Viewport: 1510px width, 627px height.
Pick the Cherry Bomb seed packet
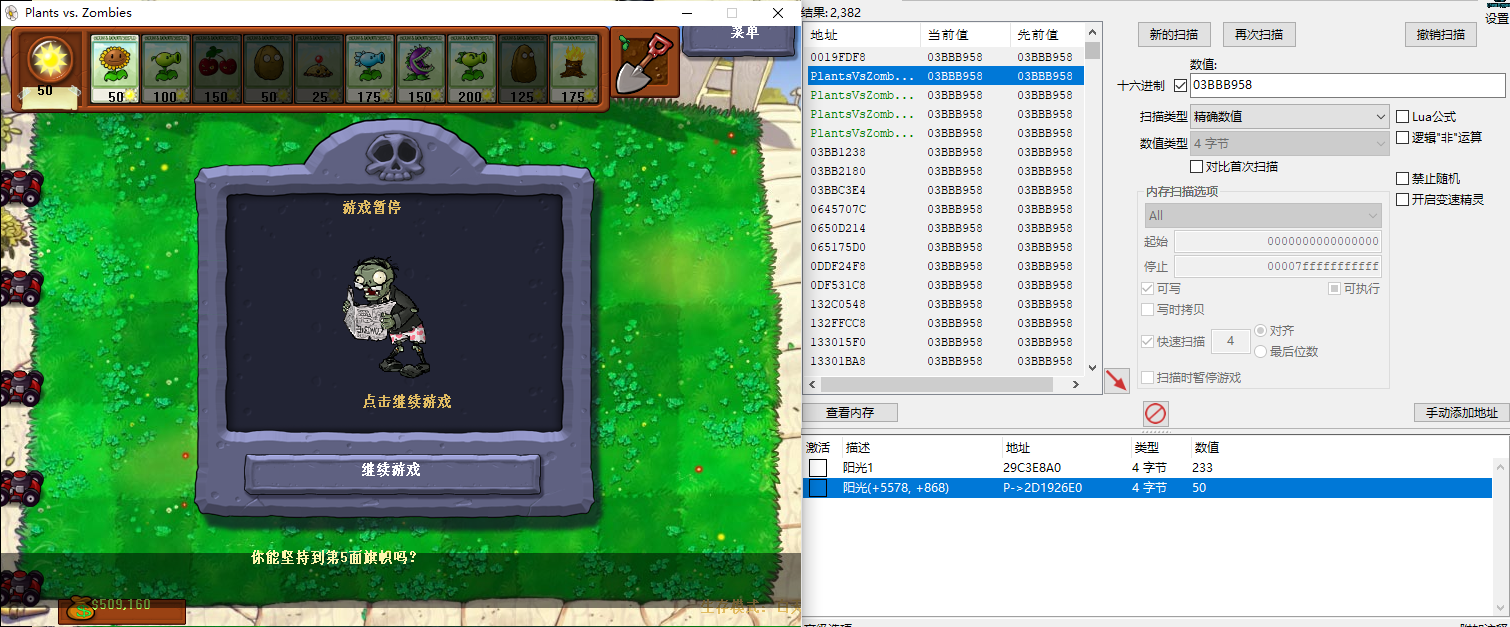(x=217, y=69)
